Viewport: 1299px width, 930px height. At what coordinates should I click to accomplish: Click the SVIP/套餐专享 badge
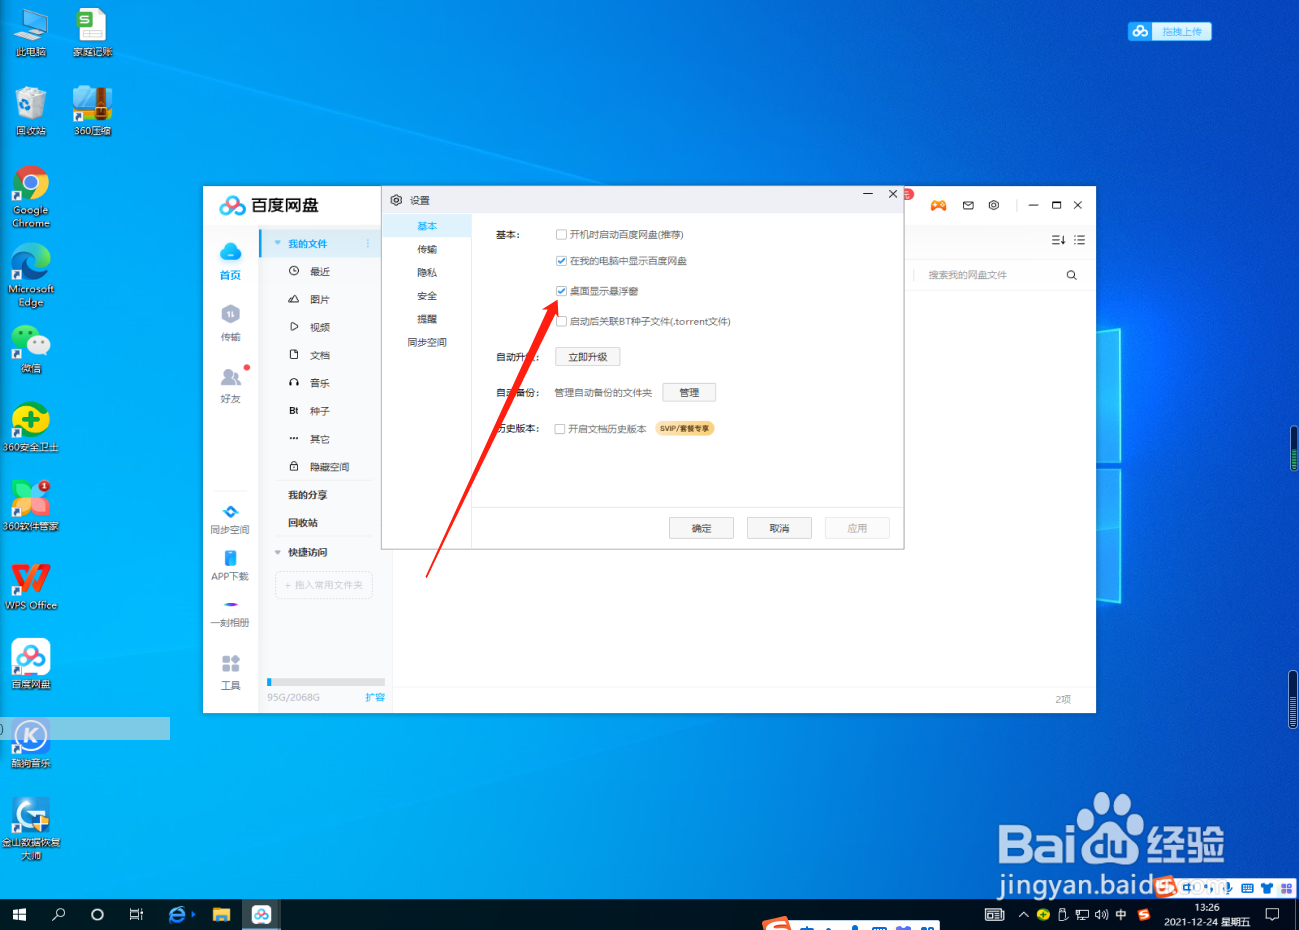(685, 429)
